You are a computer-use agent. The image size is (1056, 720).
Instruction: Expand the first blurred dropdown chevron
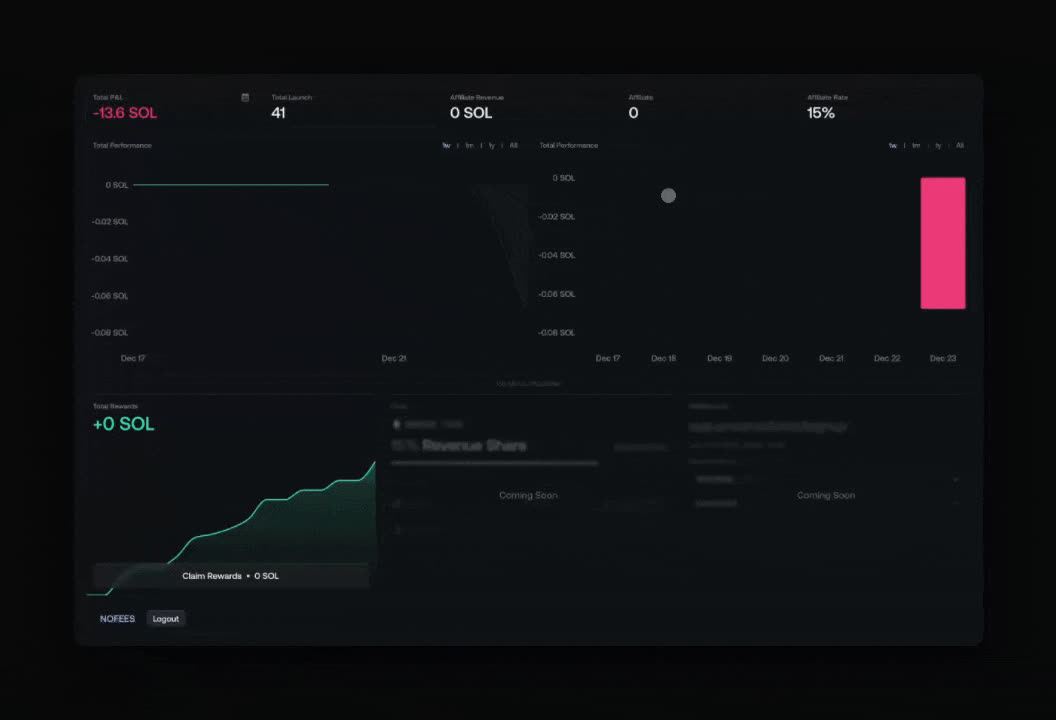coord(956,480)
